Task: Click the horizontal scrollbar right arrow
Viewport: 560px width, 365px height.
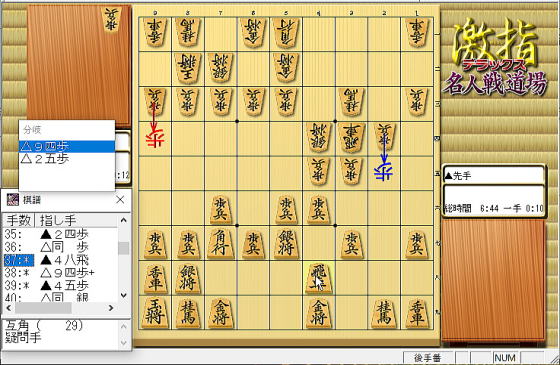Action: coord(111,308)
